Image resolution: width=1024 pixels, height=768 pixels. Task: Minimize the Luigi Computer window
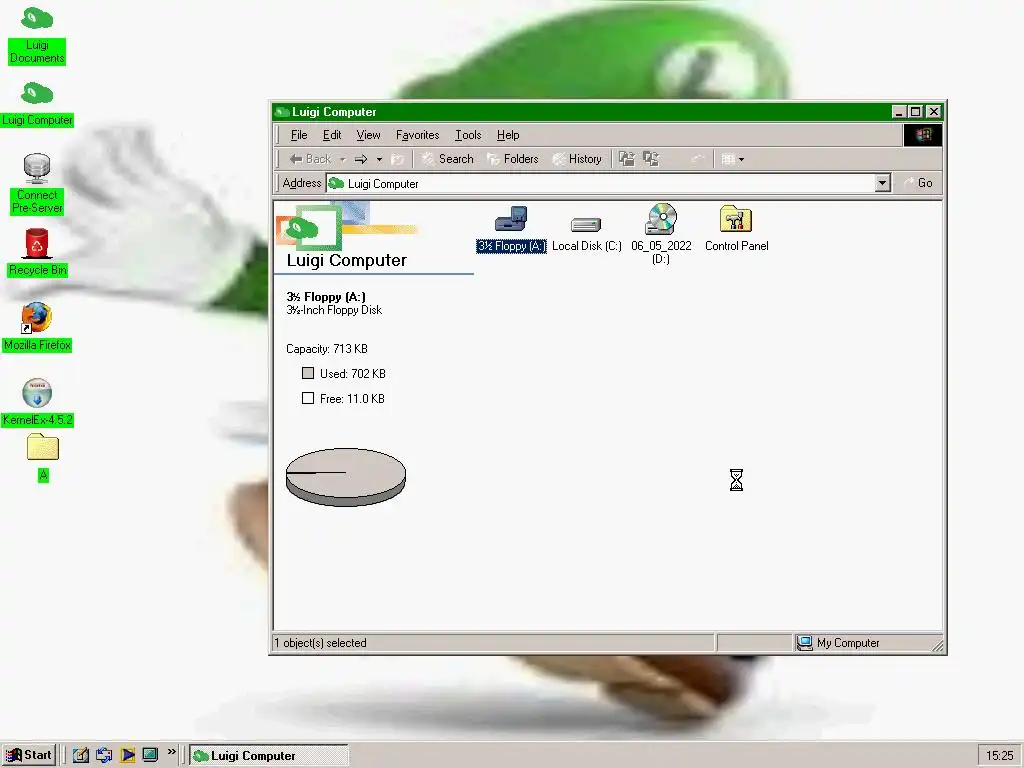tap(899, 112)
